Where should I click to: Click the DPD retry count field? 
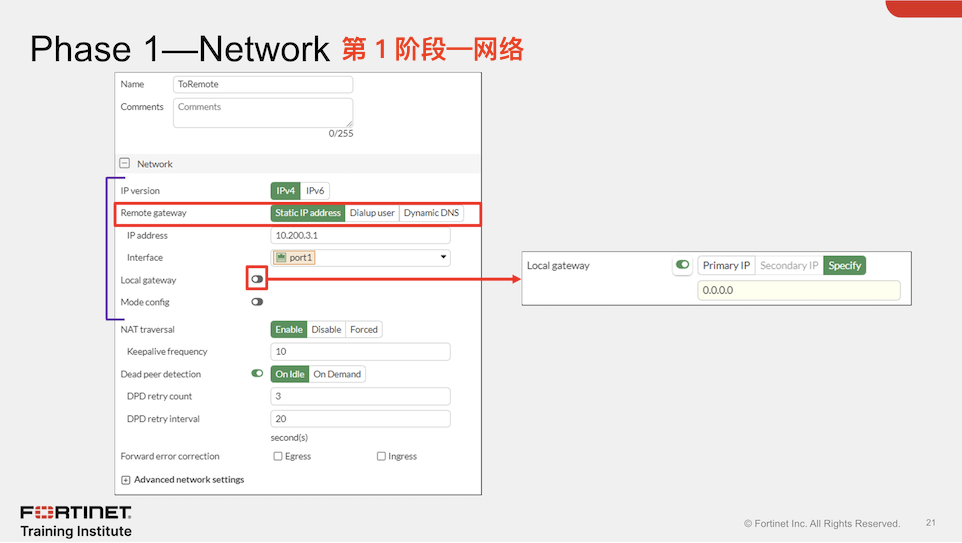click(361, 396)
